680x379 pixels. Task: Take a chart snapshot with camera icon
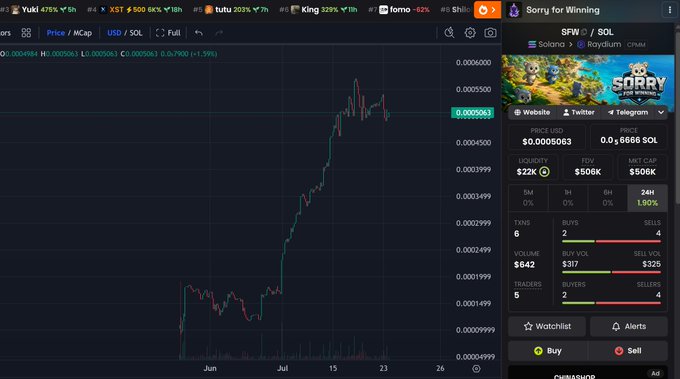point(490,33)
